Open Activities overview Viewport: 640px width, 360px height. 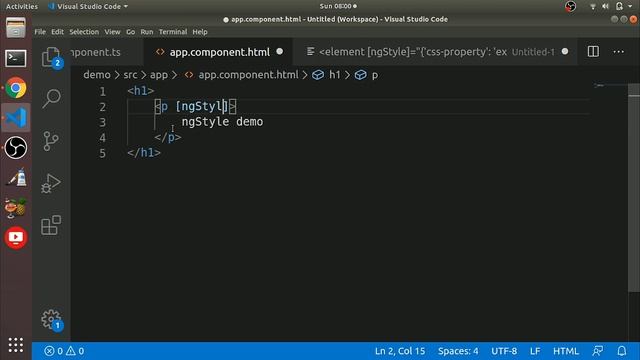(x=22, y=7)
